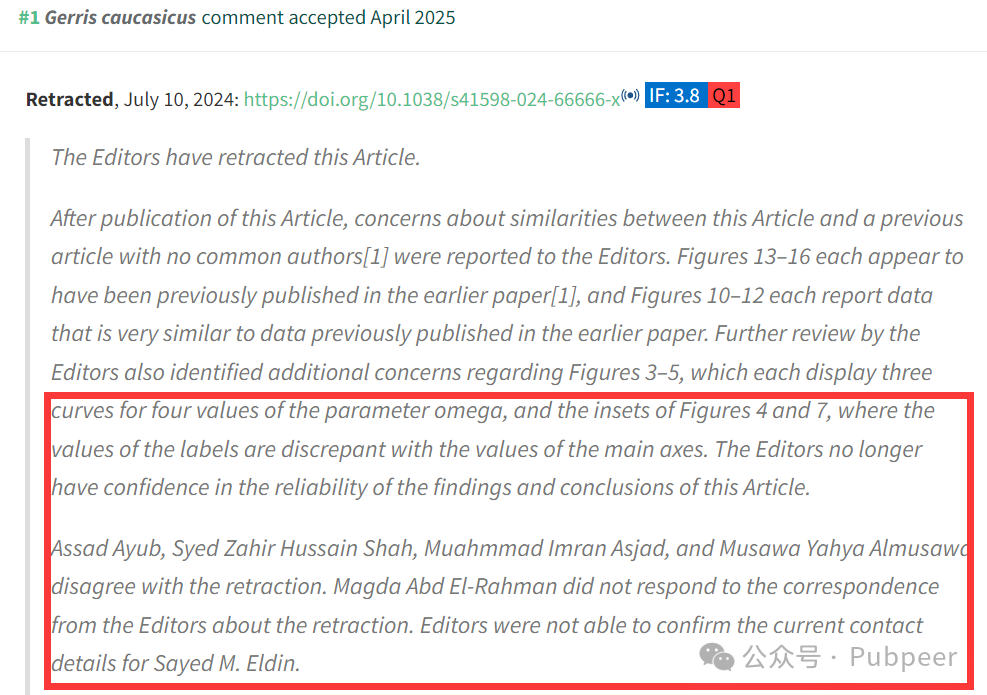Click the WeChat logo in the watermark

pos(716,657)
